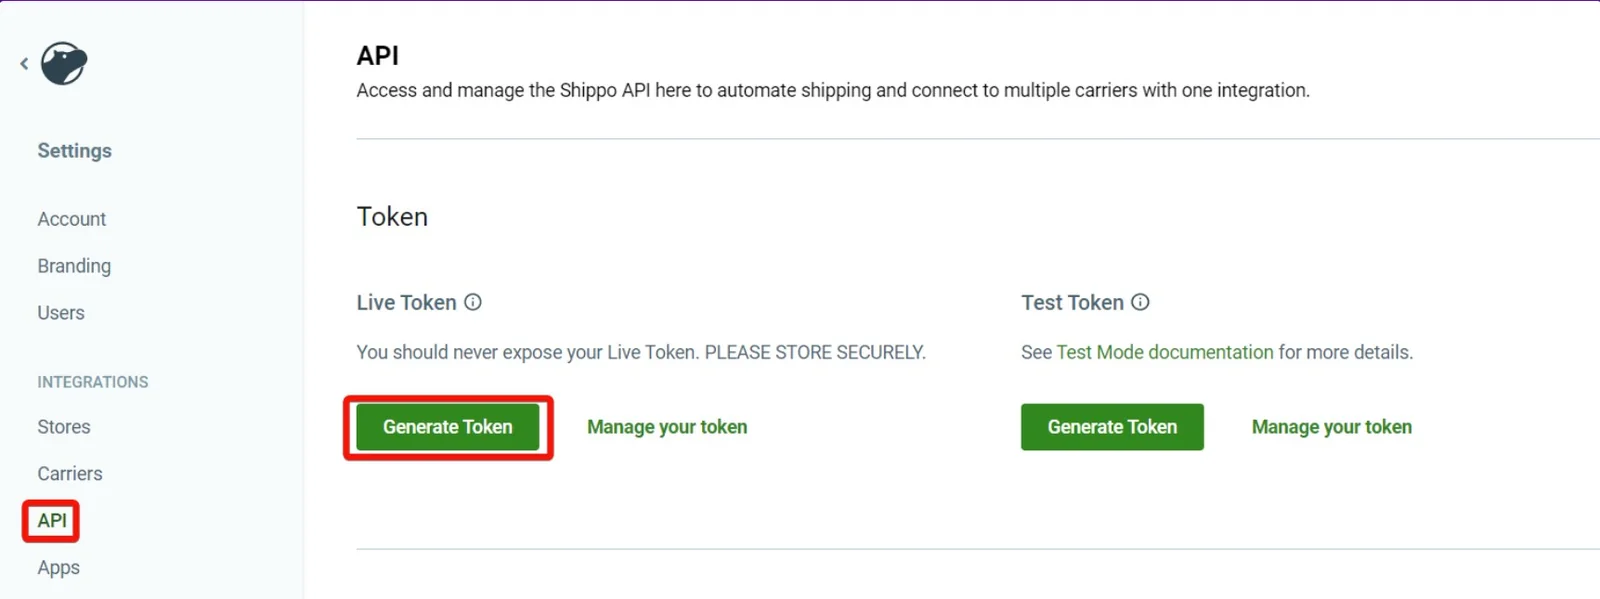
Task: Open the Account settings page
Action: 72,219
